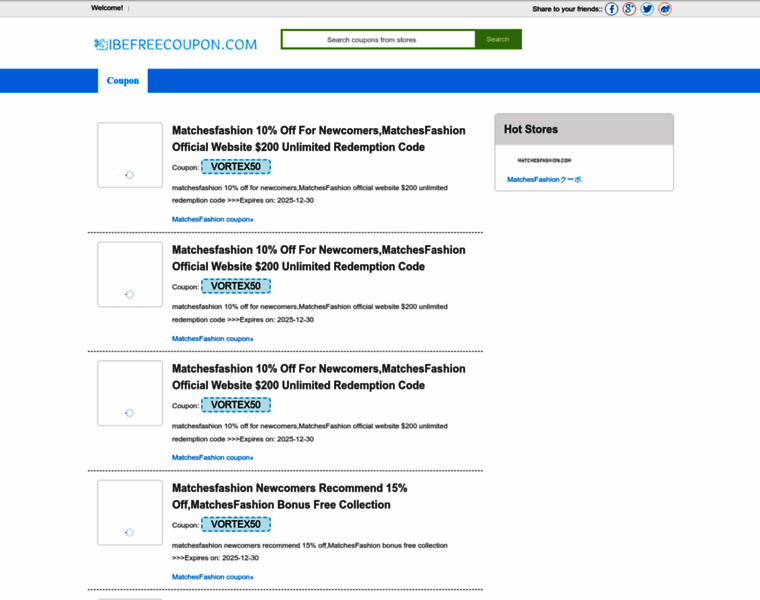Click the 'Share to your friends::' label

[567, 9]
